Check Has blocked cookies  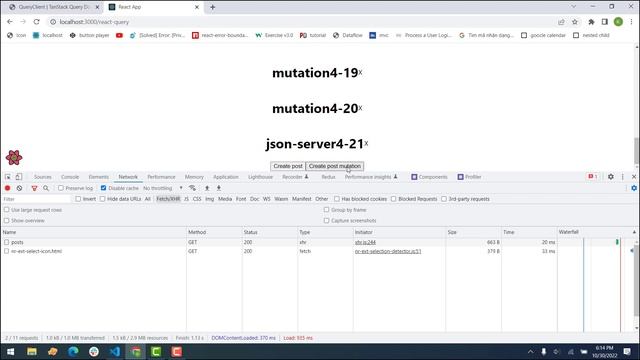(x=337, y=199)
